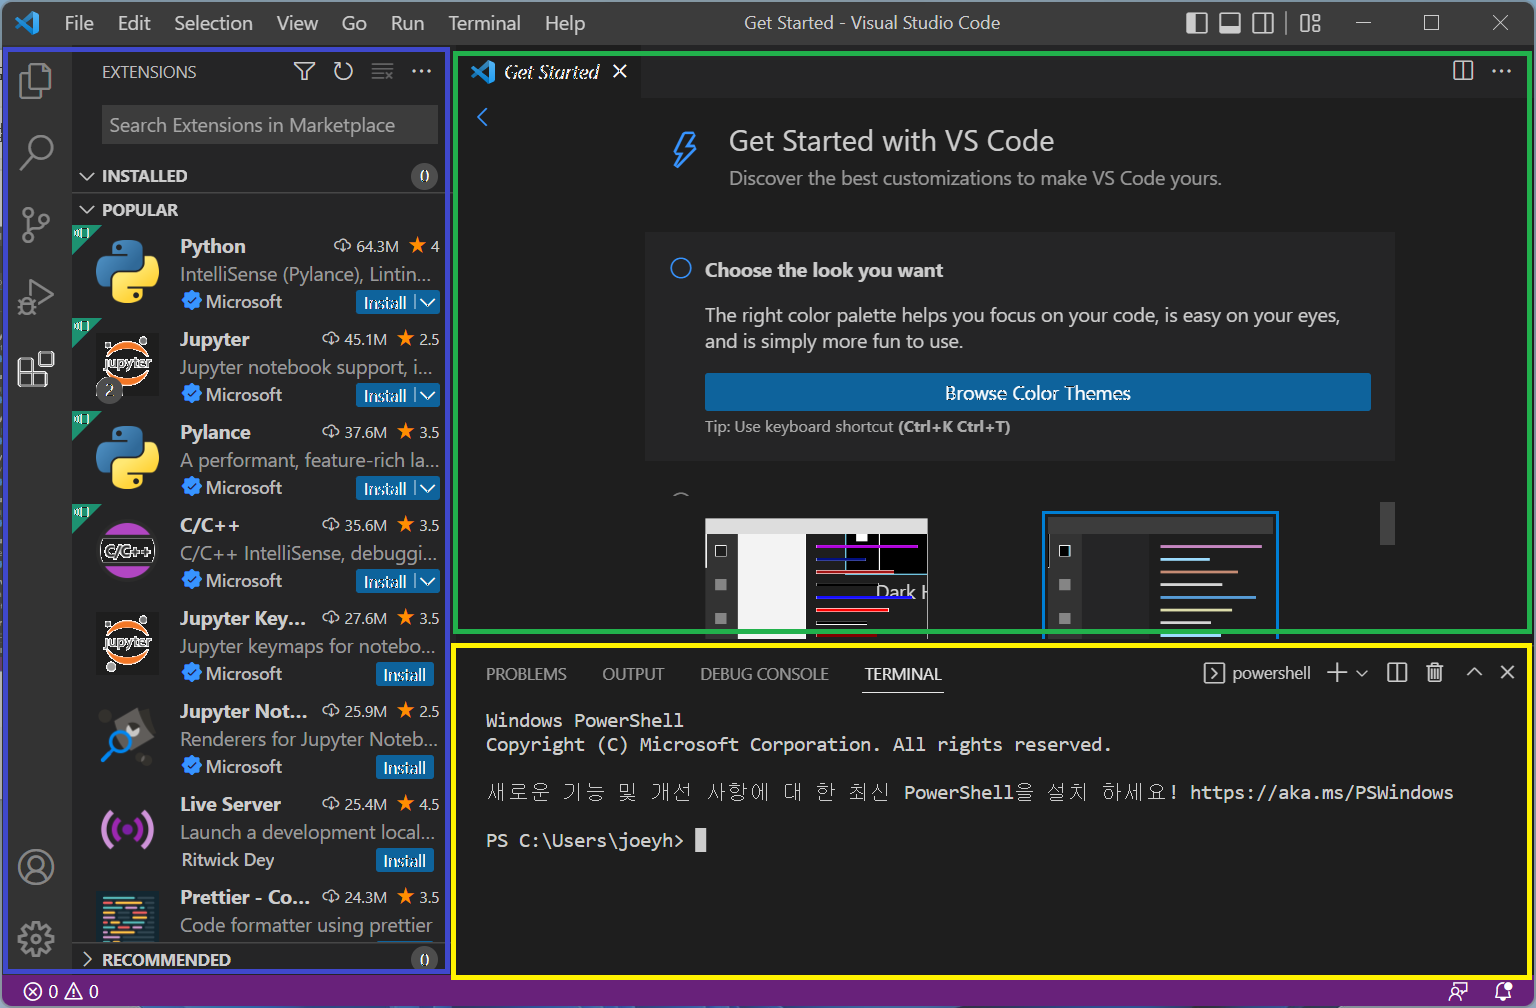The width and height of the screenshot is (1536, 1008).
Task: Split the editor to the right
Action: point(1463,71)
